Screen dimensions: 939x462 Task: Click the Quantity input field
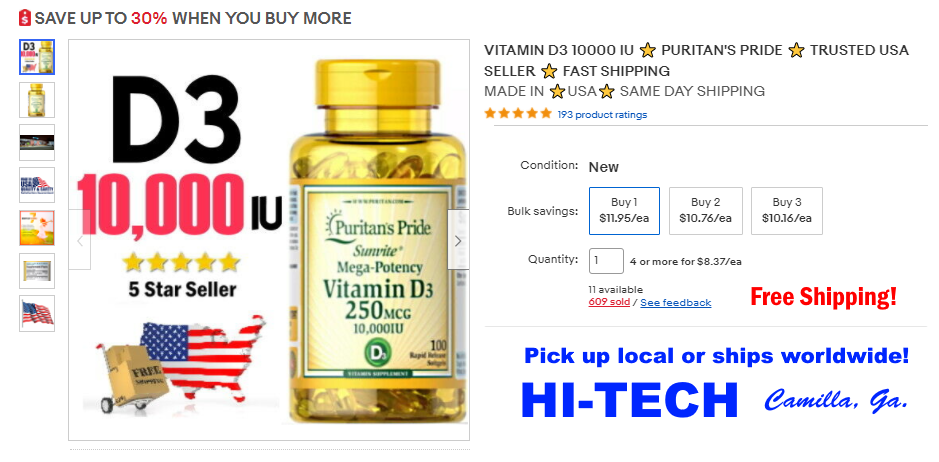tap(606, 261)
